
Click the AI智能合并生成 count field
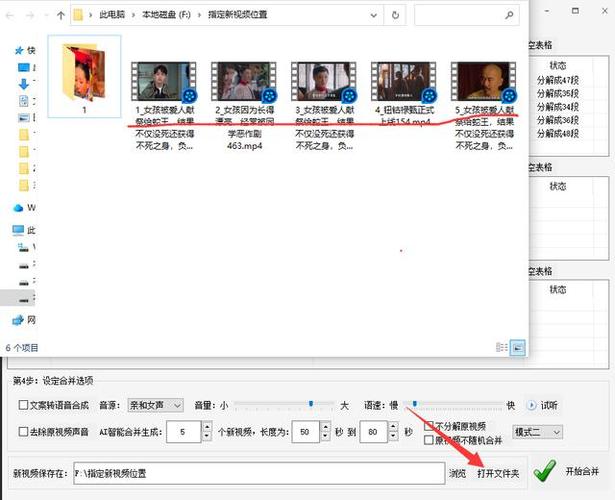point(184,432)
